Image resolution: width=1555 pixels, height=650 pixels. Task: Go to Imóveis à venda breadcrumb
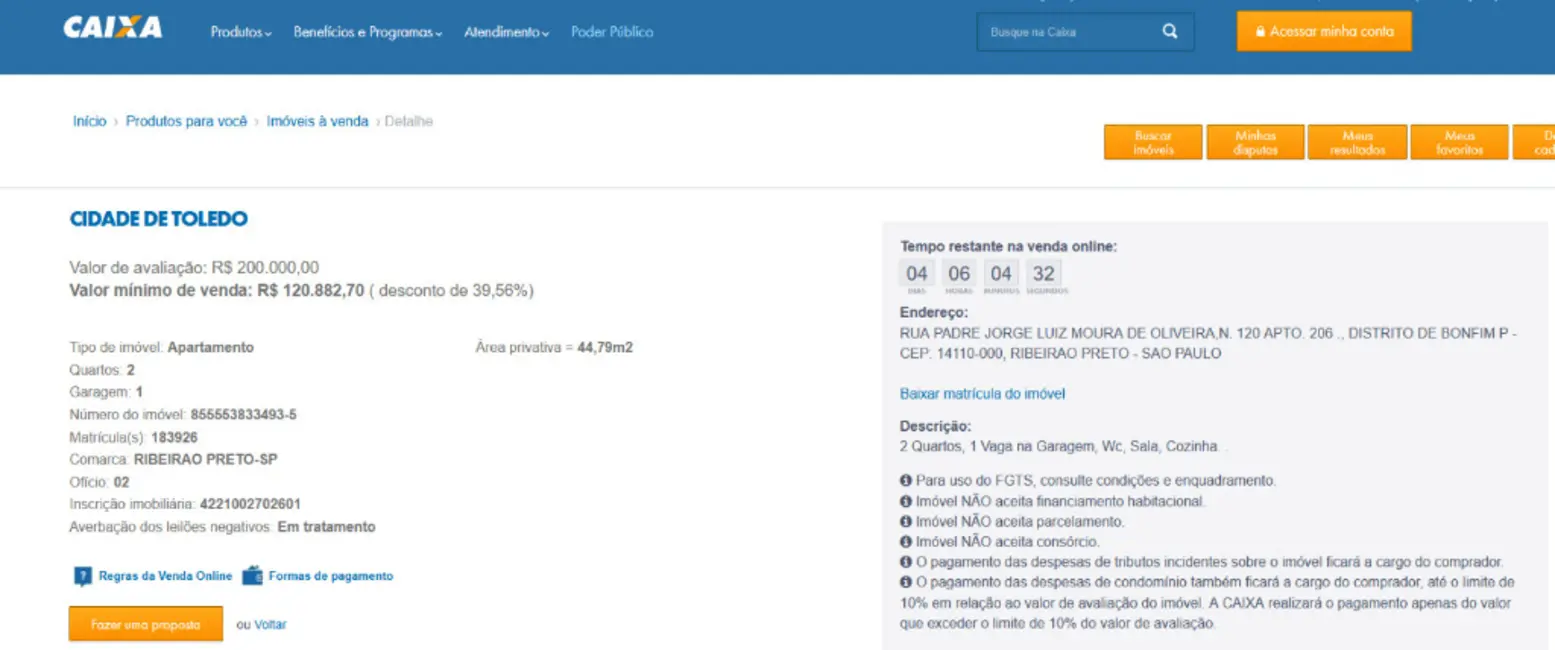click(x=317, y=121)
